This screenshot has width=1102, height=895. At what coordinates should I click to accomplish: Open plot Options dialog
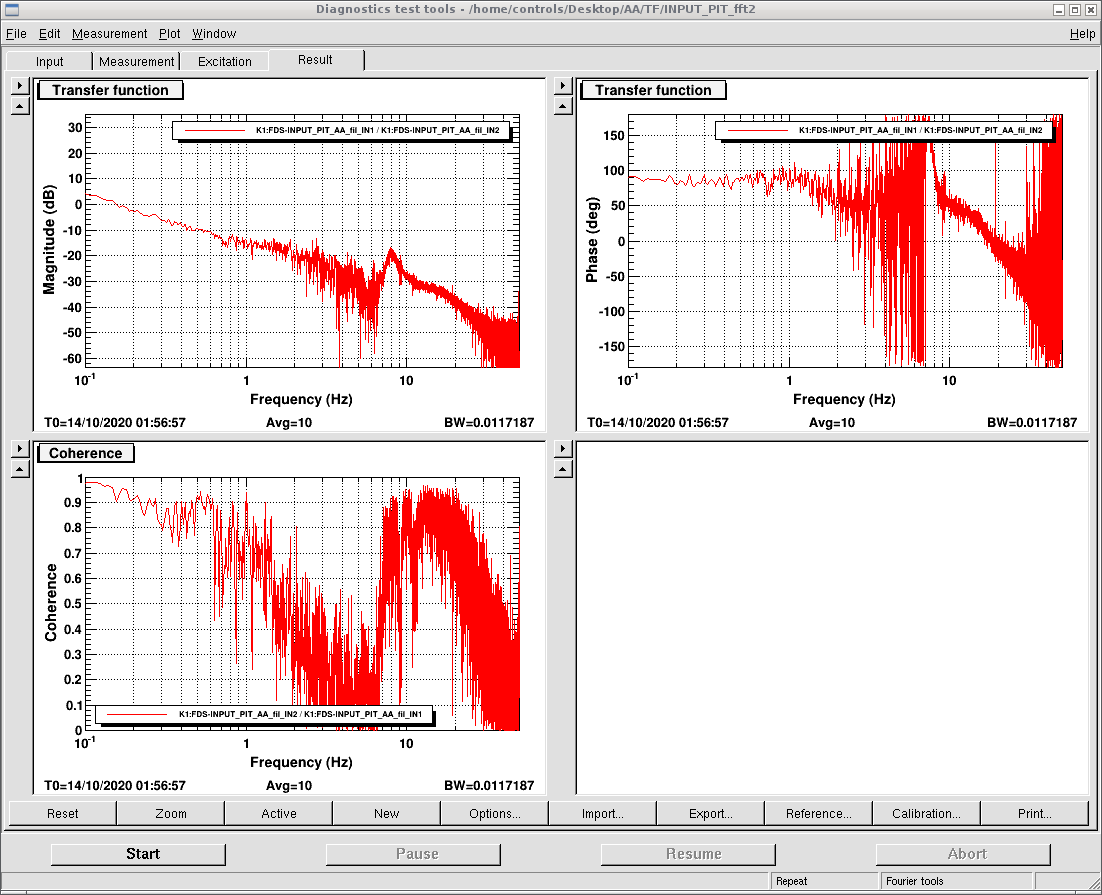495,813
